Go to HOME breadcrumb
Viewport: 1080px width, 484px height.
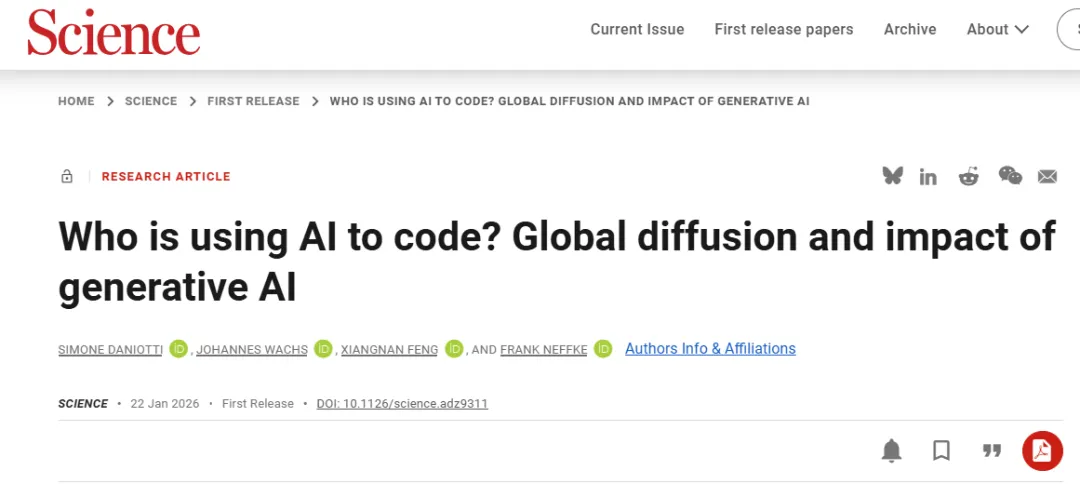(76, 101)
